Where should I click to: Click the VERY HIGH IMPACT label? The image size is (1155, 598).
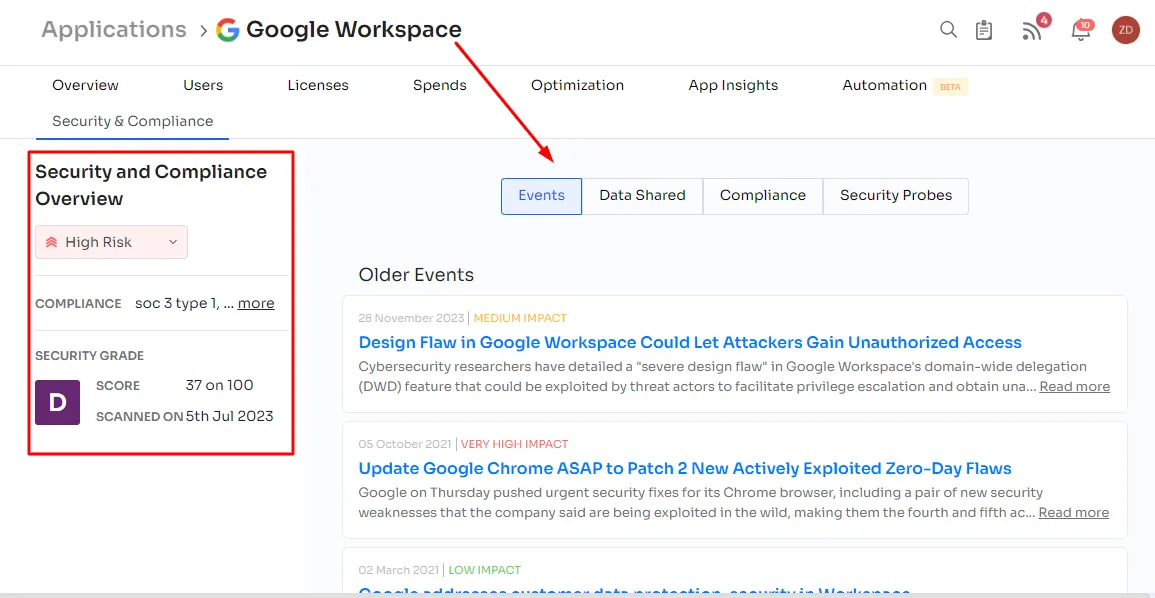tap(515, 444)
